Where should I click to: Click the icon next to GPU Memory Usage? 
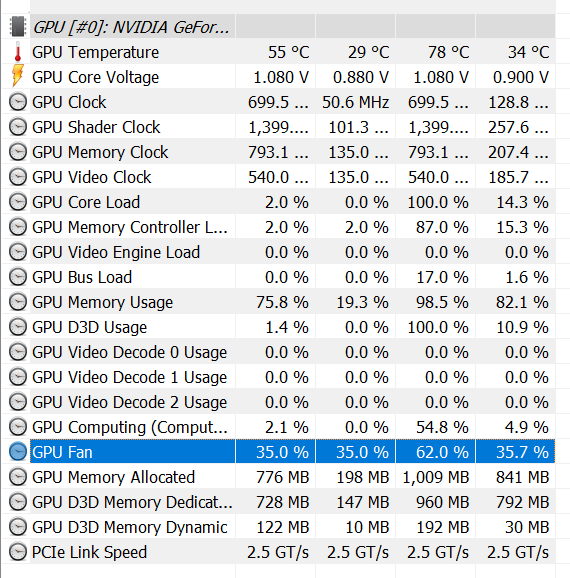click(x=18, y=302)
